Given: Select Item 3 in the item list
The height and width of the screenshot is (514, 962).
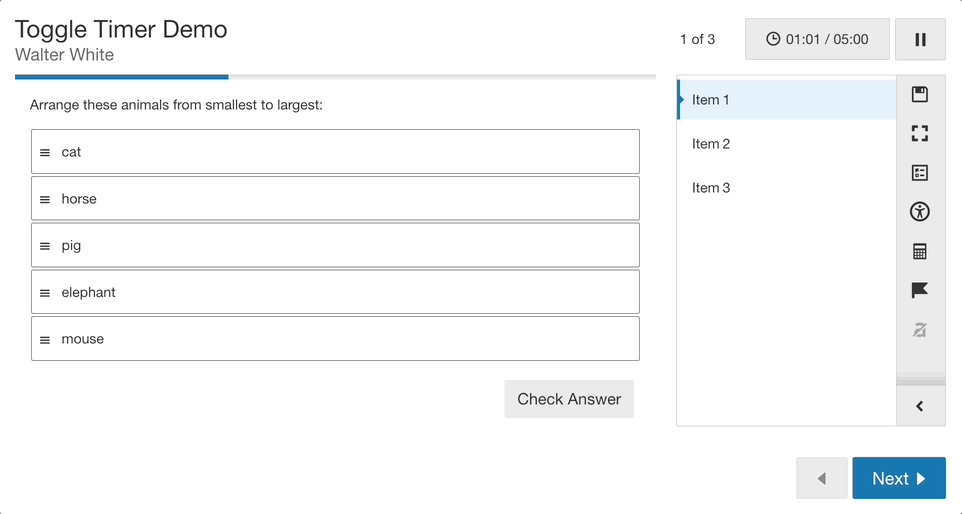Looking at the screenshot, I should point(787,188).
